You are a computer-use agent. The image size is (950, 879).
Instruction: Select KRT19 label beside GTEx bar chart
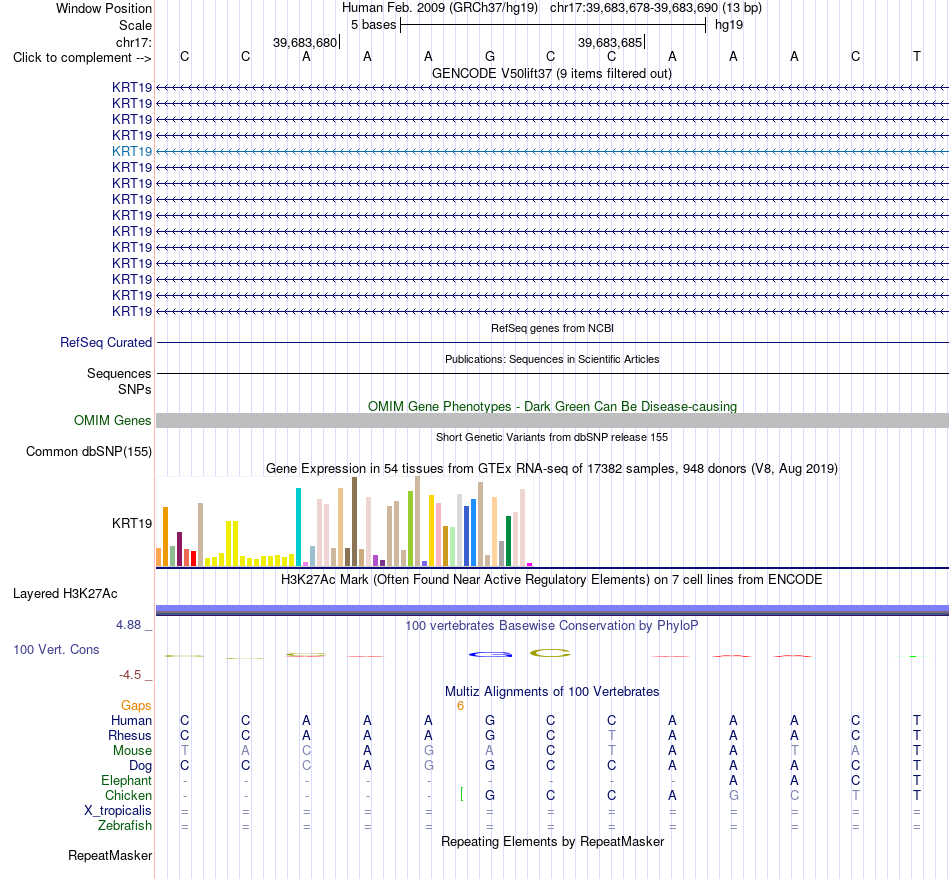pos(132,523)
